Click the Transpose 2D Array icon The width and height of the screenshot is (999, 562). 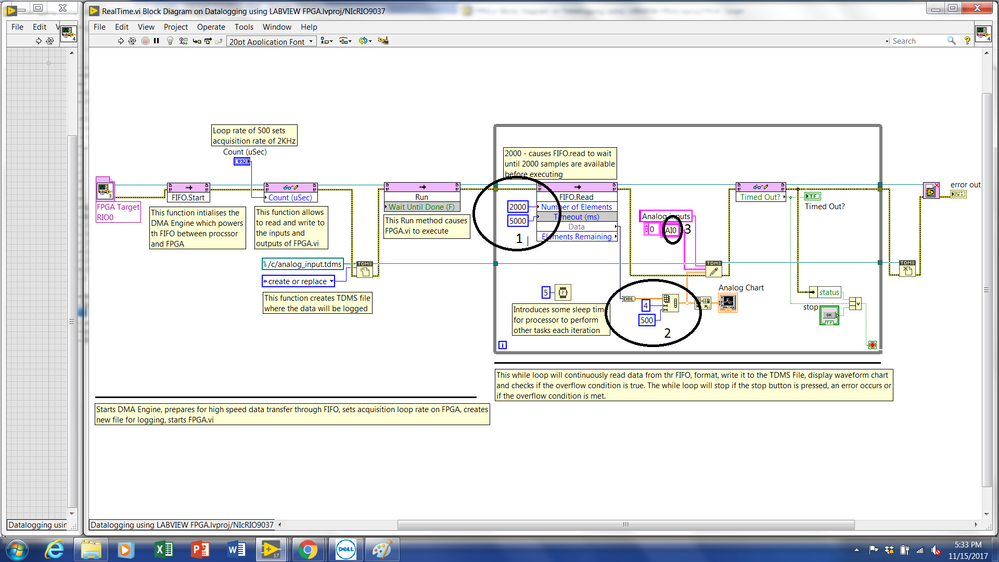click(x=703, y=303)
